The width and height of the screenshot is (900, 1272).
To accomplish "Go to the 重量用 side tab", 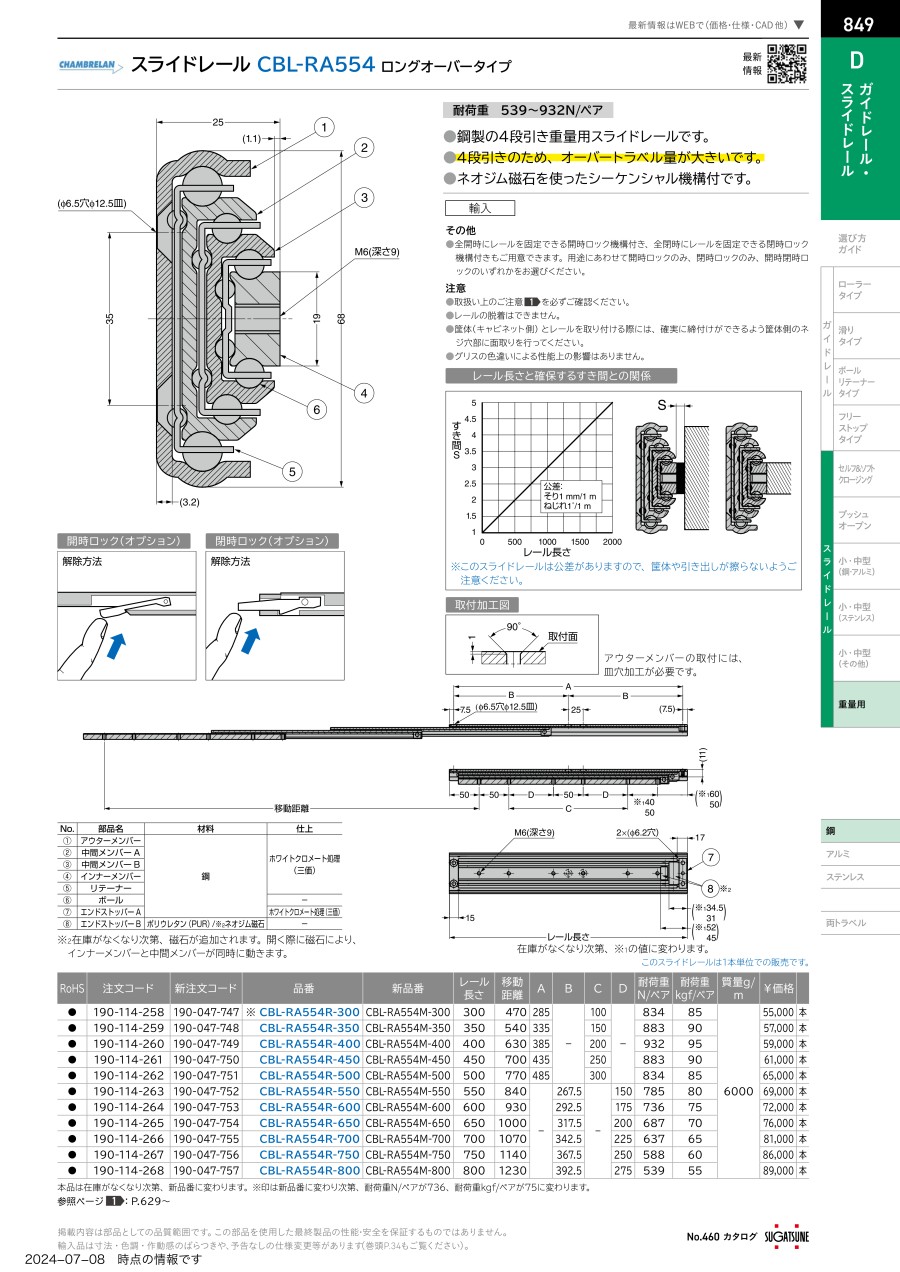I will [851, 704].
